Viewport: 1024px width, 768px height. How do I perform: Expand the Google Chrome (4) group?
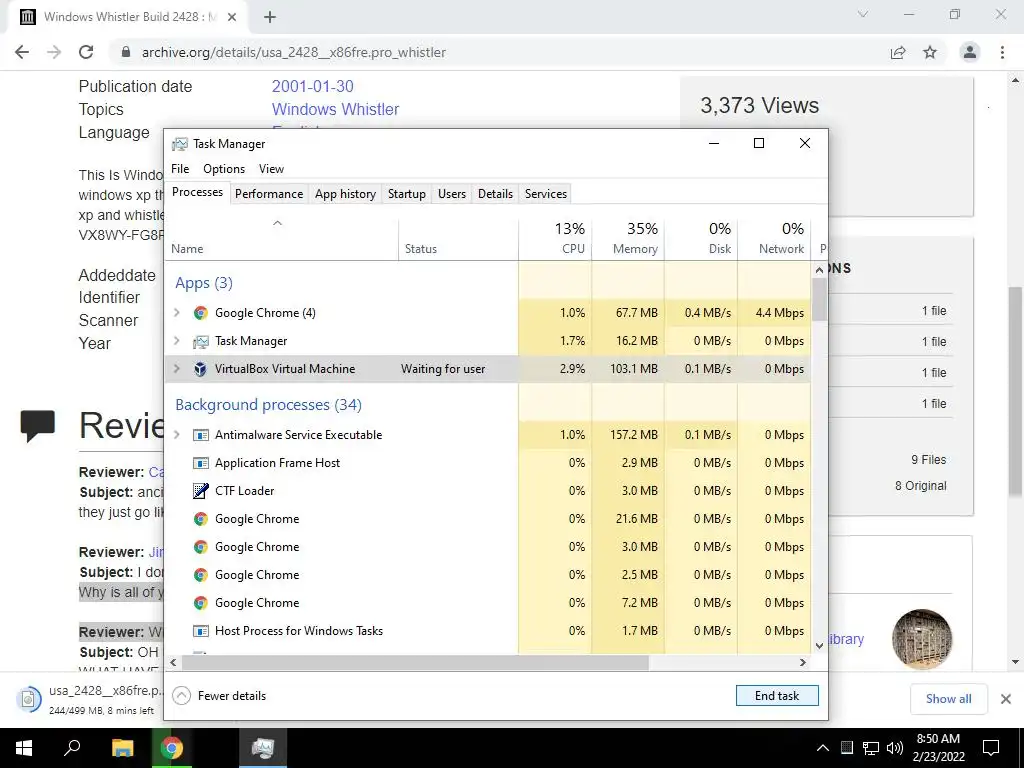(x=176, y=313)
